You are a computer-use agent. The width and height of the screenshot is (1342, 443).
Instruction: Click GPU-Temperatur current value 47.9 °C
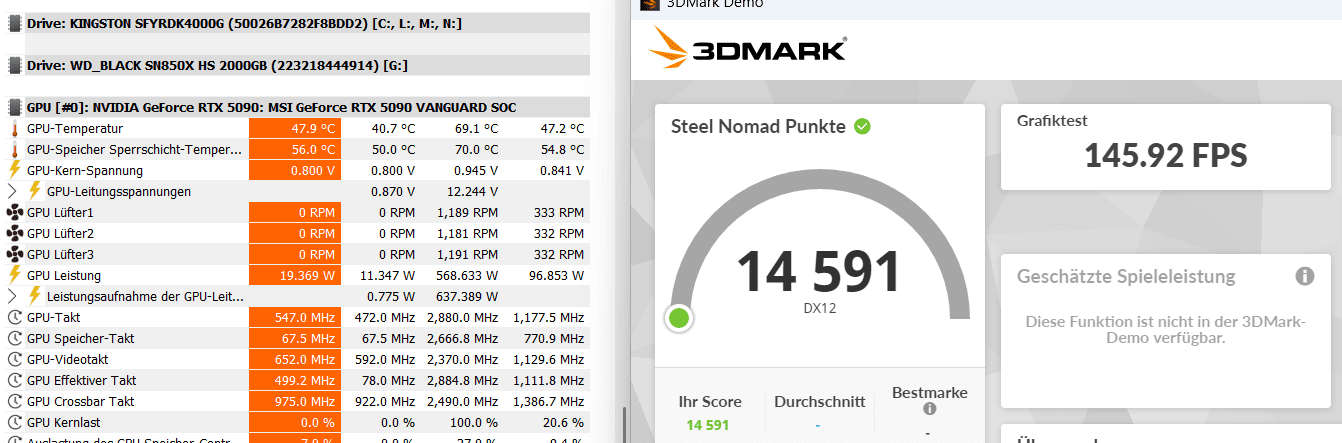tap(294, 128)
